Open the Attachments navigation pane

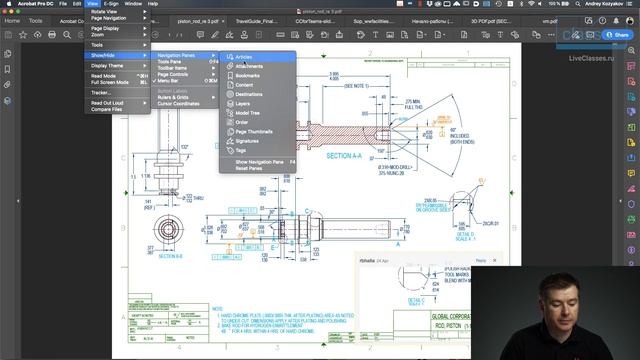pyautogui.click(x=257, y=66)
